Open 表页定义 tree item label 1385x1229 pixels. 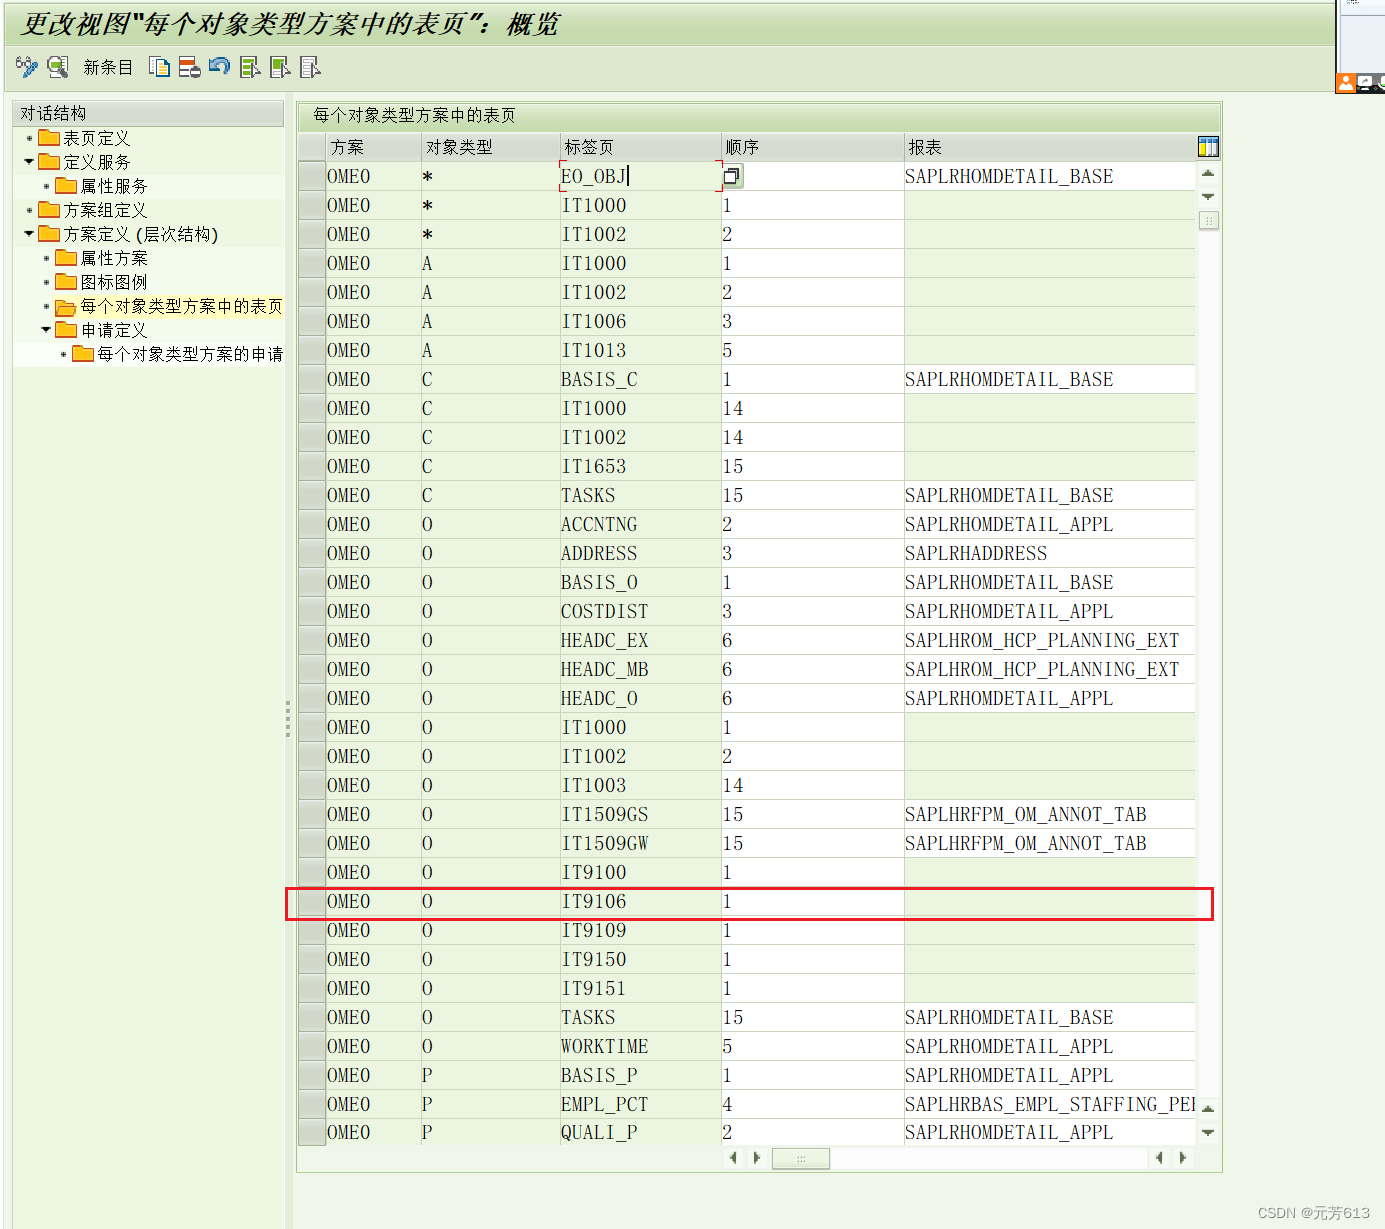tap(97, 138)
